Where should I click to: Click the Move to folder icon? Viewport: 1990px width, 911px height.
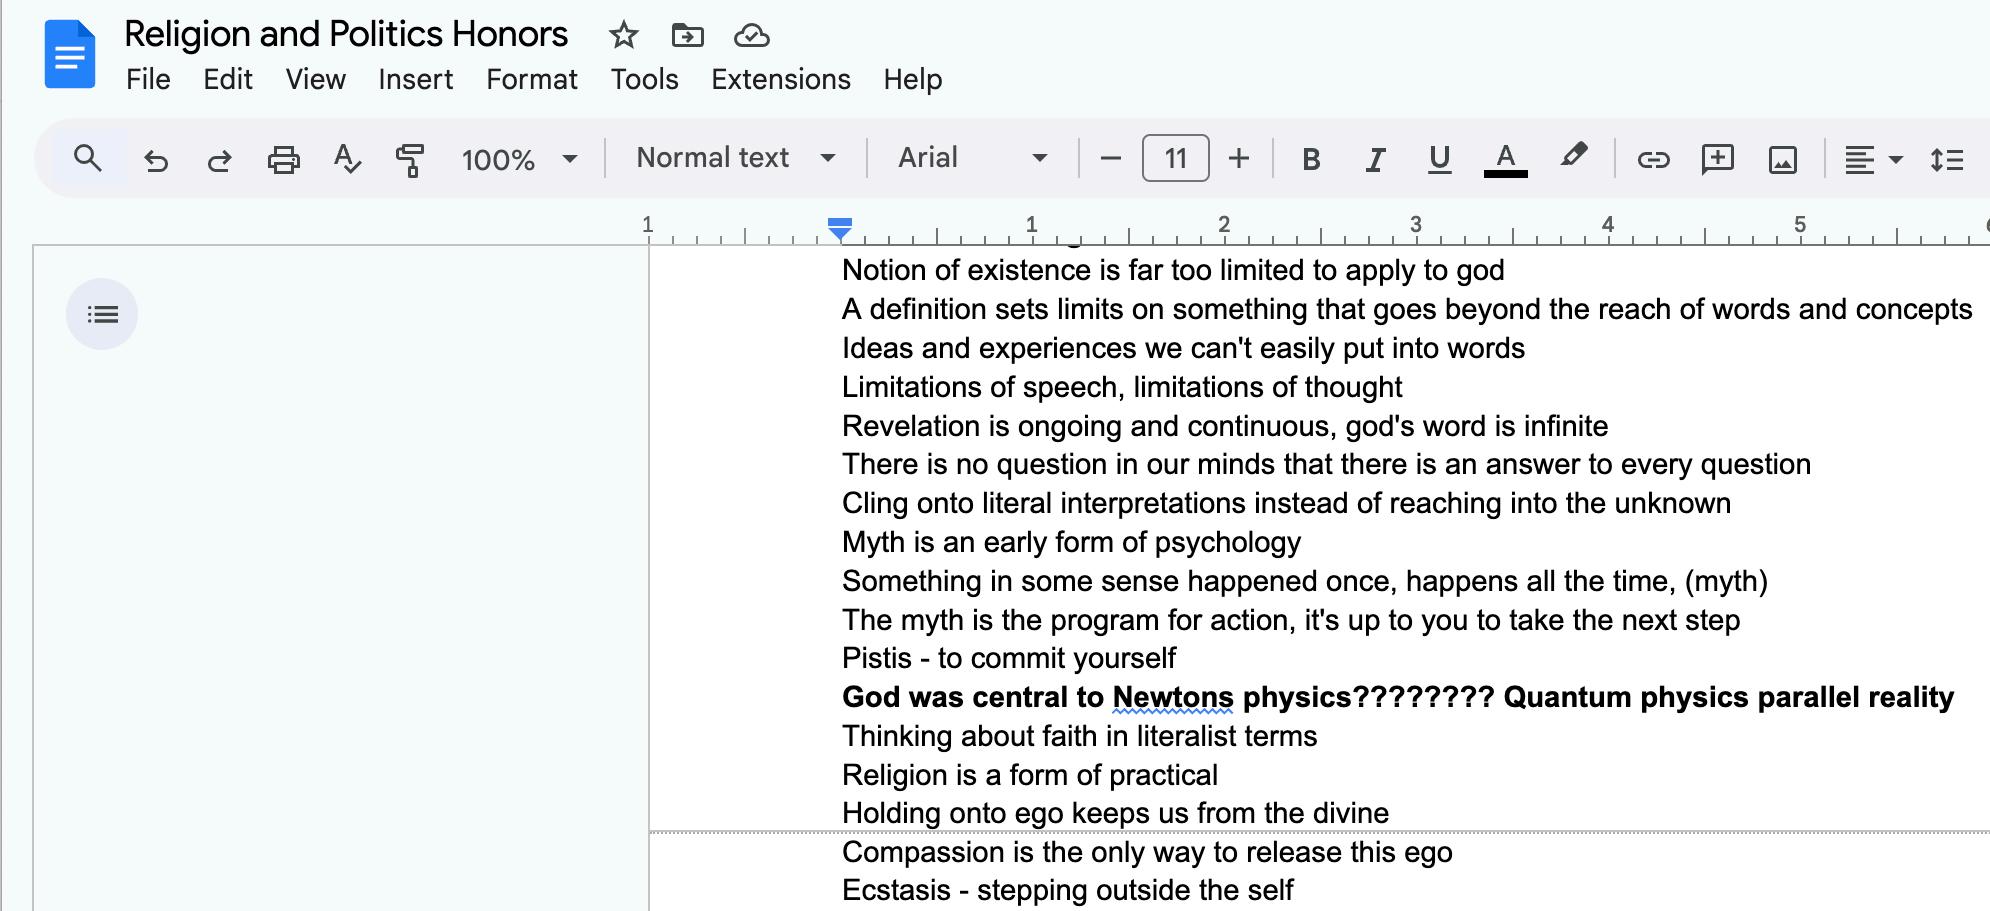click(x=687, y=36)
